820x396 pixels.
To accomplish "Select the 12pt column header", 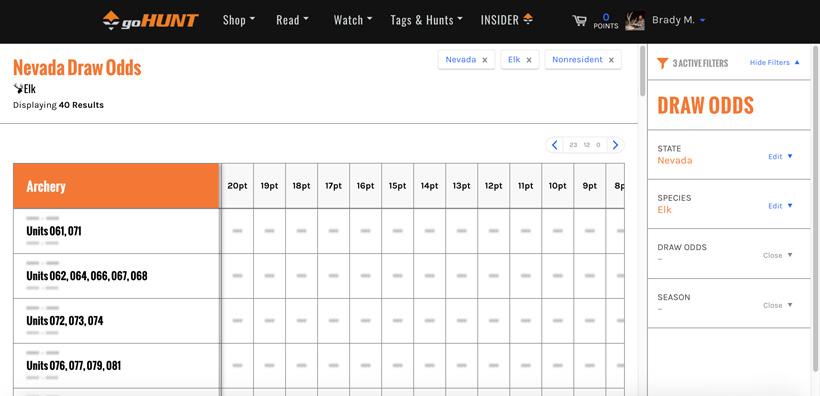I will [494, 186].
